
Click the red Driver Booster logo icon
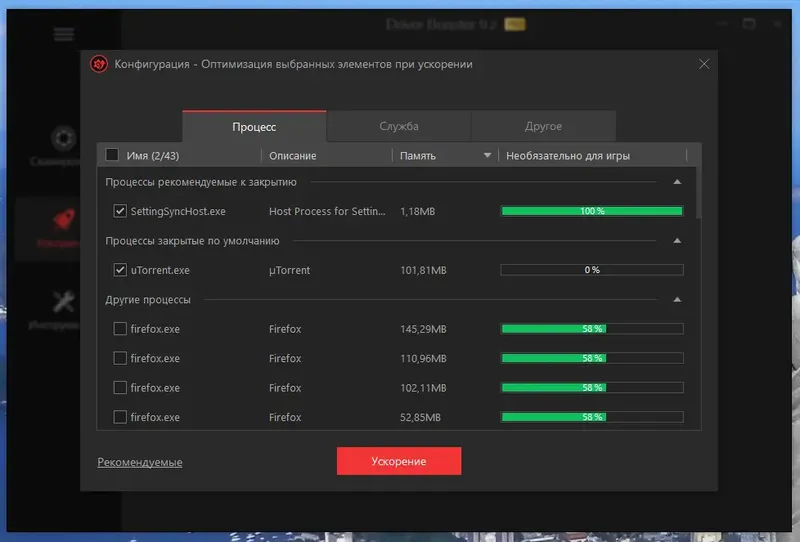[x=99, y=64]
